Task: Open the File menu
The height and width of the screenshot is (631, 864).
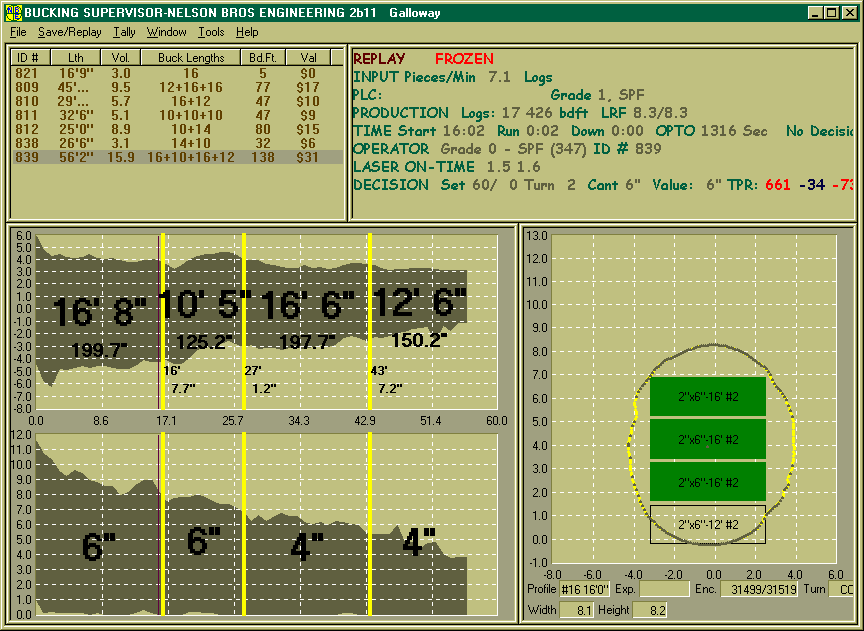Action: (x=18, y=32)
